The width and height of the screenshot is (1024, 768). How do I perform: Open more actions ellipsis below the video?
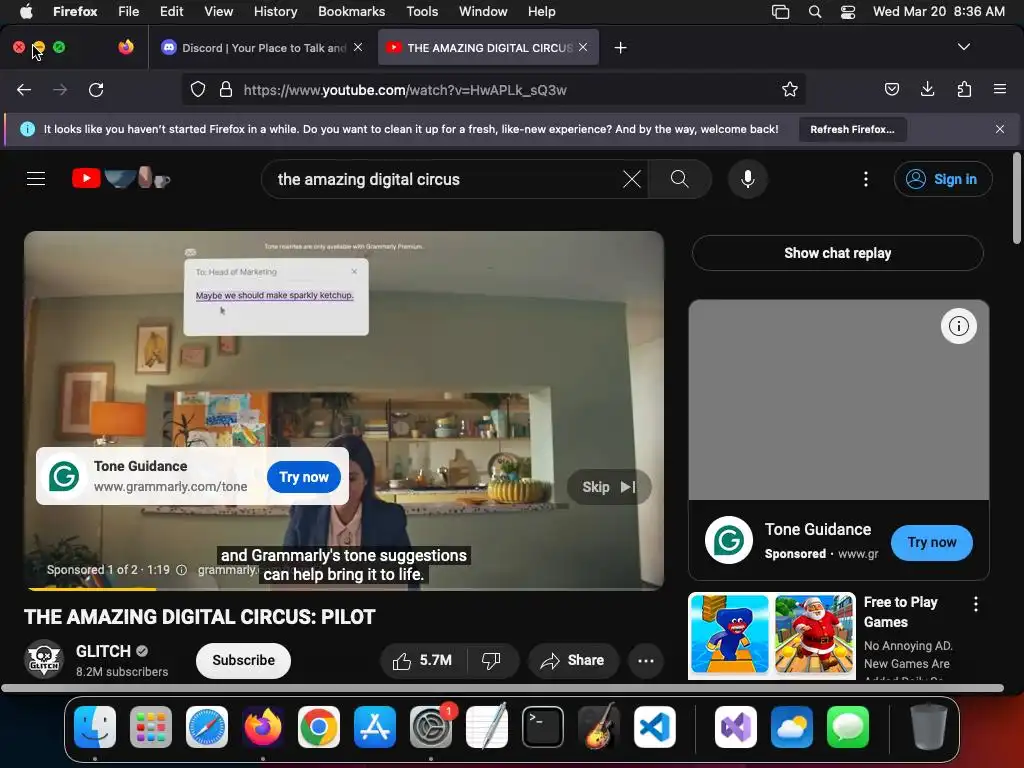tap(646, 661)
